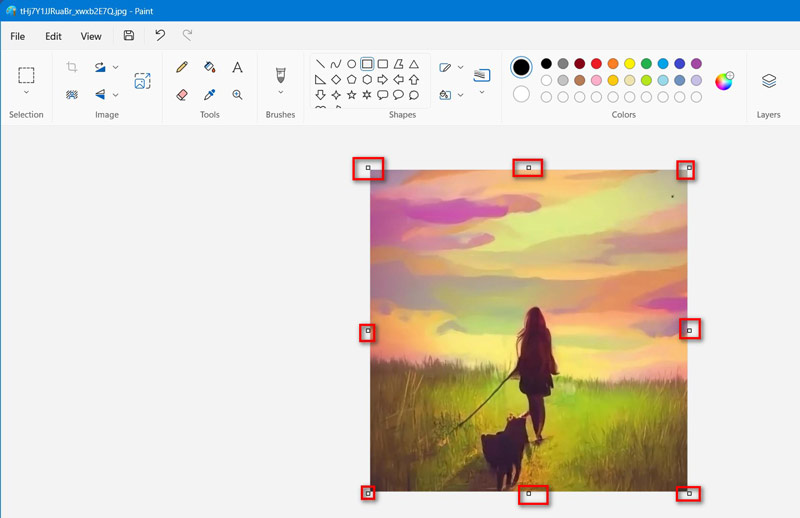Choose the selected Rectangle shape
Viewport: 800px width, 518px height.
click(x=367, y=64)
